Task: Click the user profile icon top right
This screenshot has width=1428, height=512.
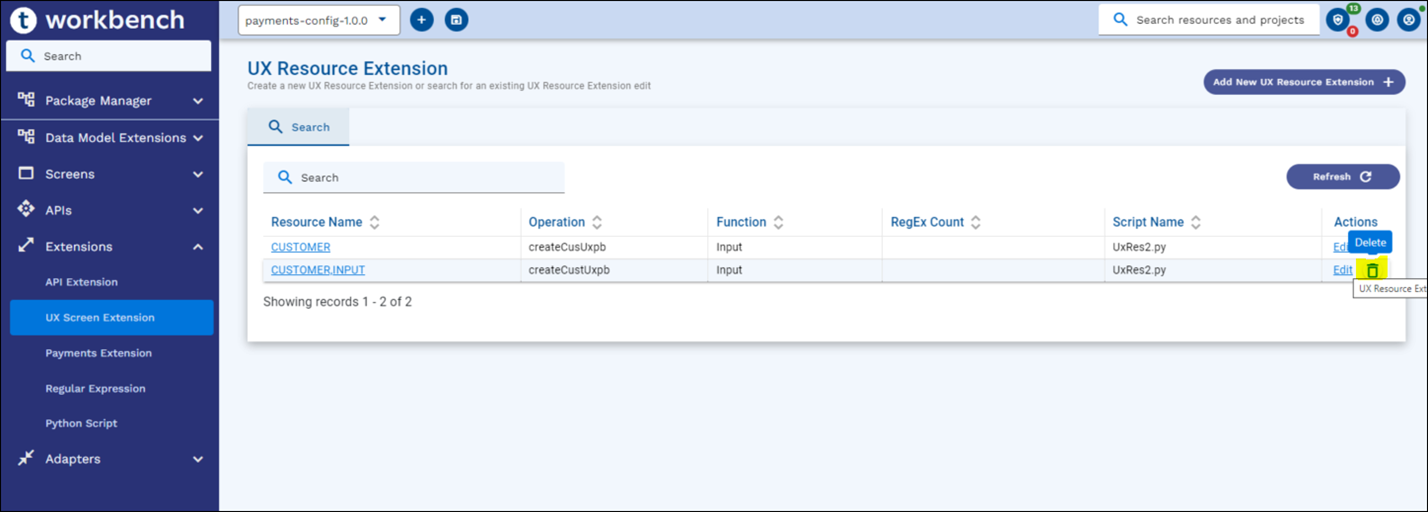Action: point(1407,20)
